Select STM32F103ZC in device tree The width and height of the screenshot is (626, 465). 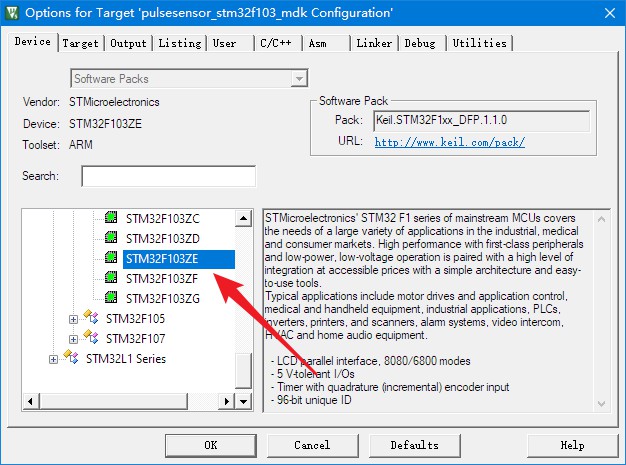163,219
